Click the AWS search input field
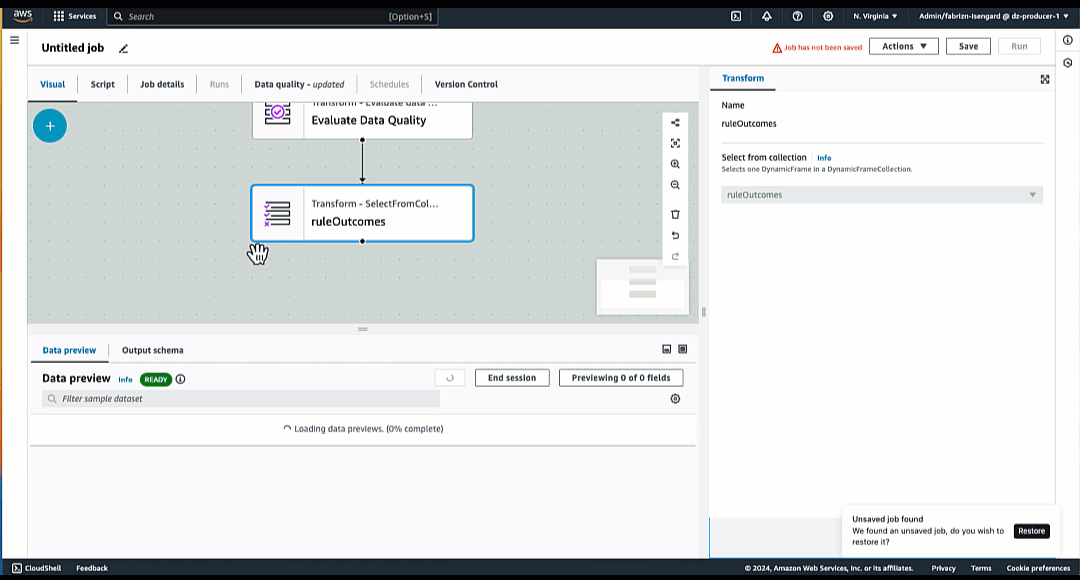This screenshot has height=580, width=1080. point(273,16)
